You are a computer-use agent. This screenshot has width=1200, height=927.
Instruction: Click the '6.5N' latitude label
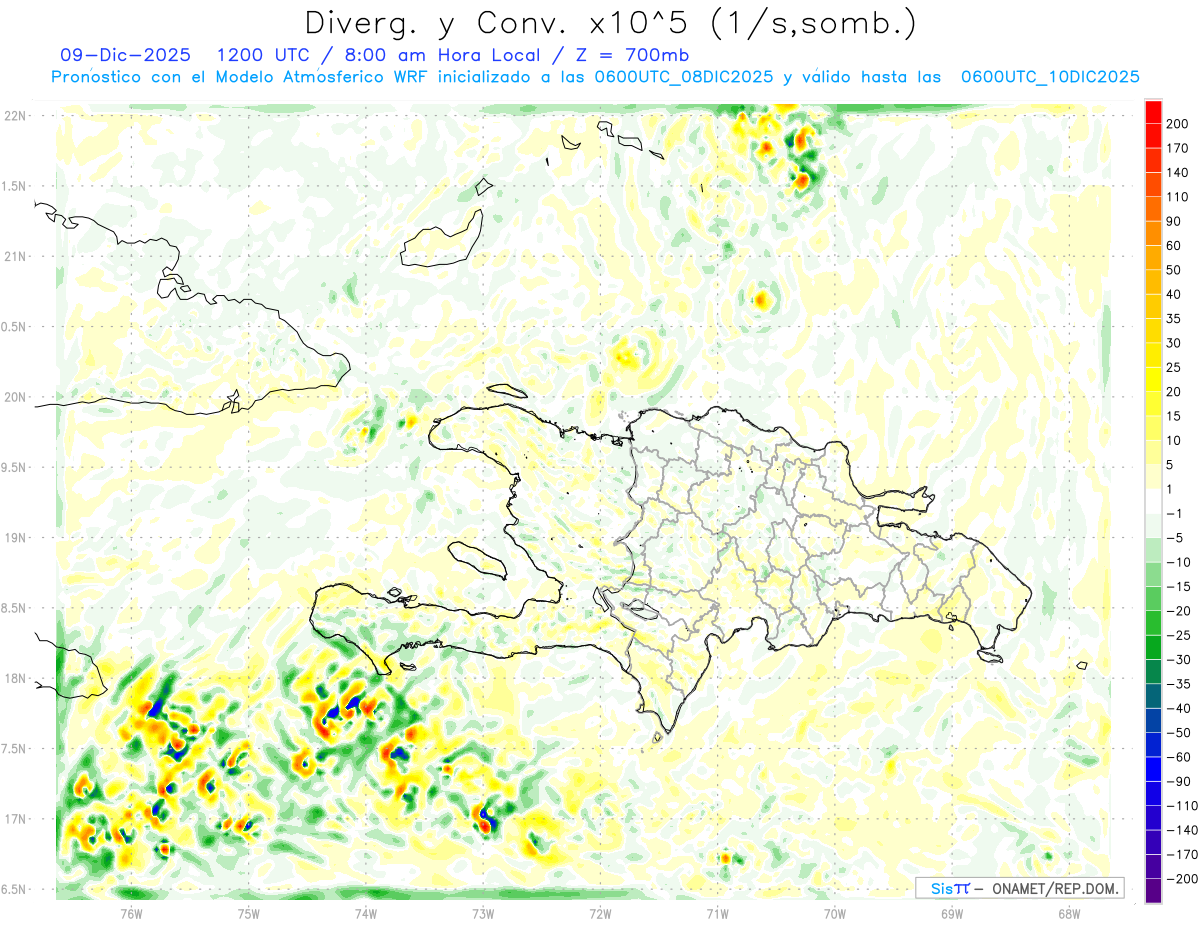15,889
